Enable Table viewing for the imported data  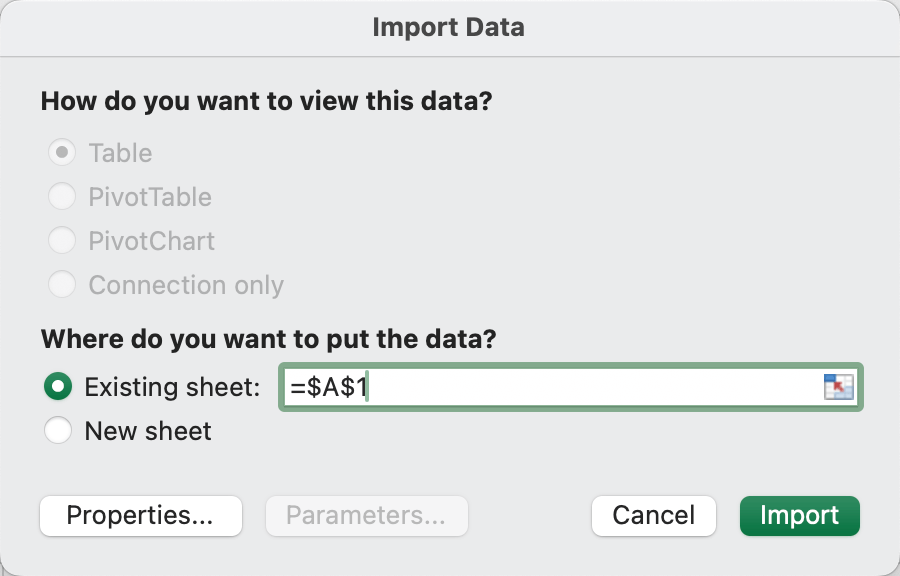click(x=61, y=152)
